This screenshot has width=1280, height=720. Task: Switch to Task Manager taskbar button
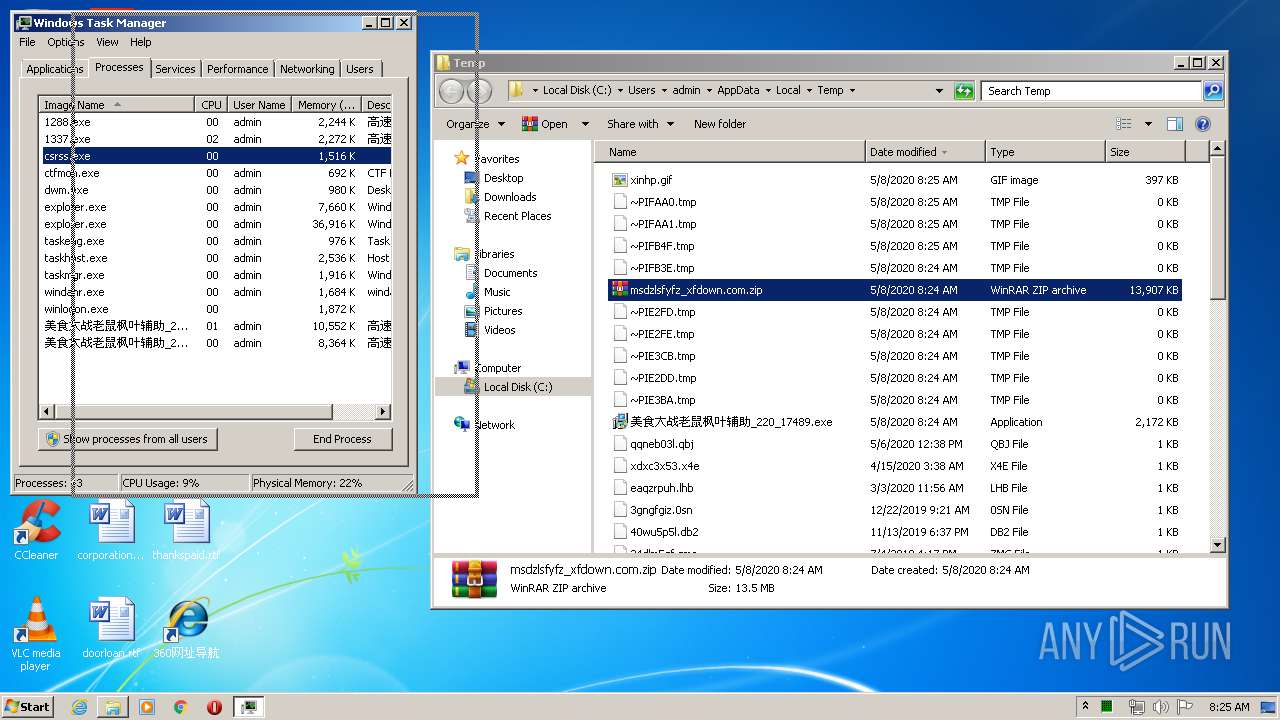coord(248,707)
